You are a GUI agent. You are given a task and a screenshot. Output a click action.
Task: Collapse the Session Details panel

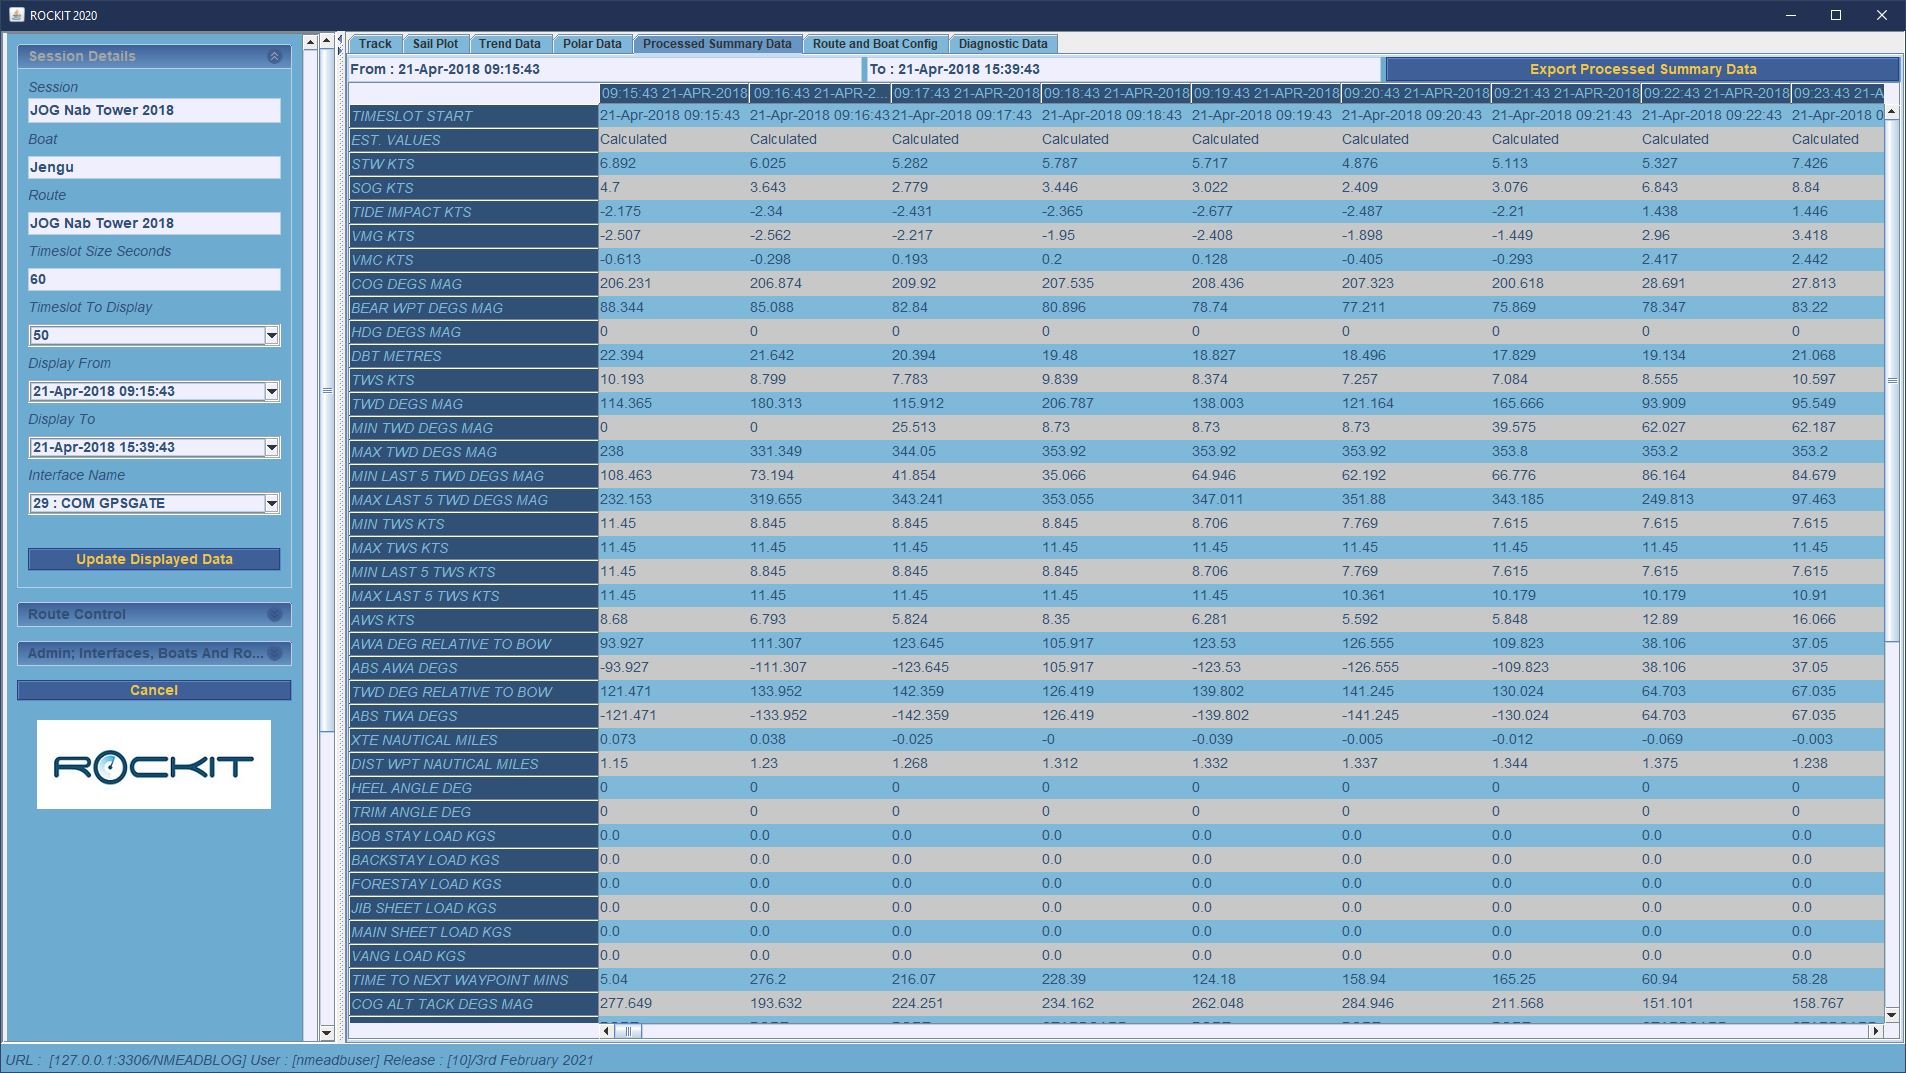click(274, 57)
